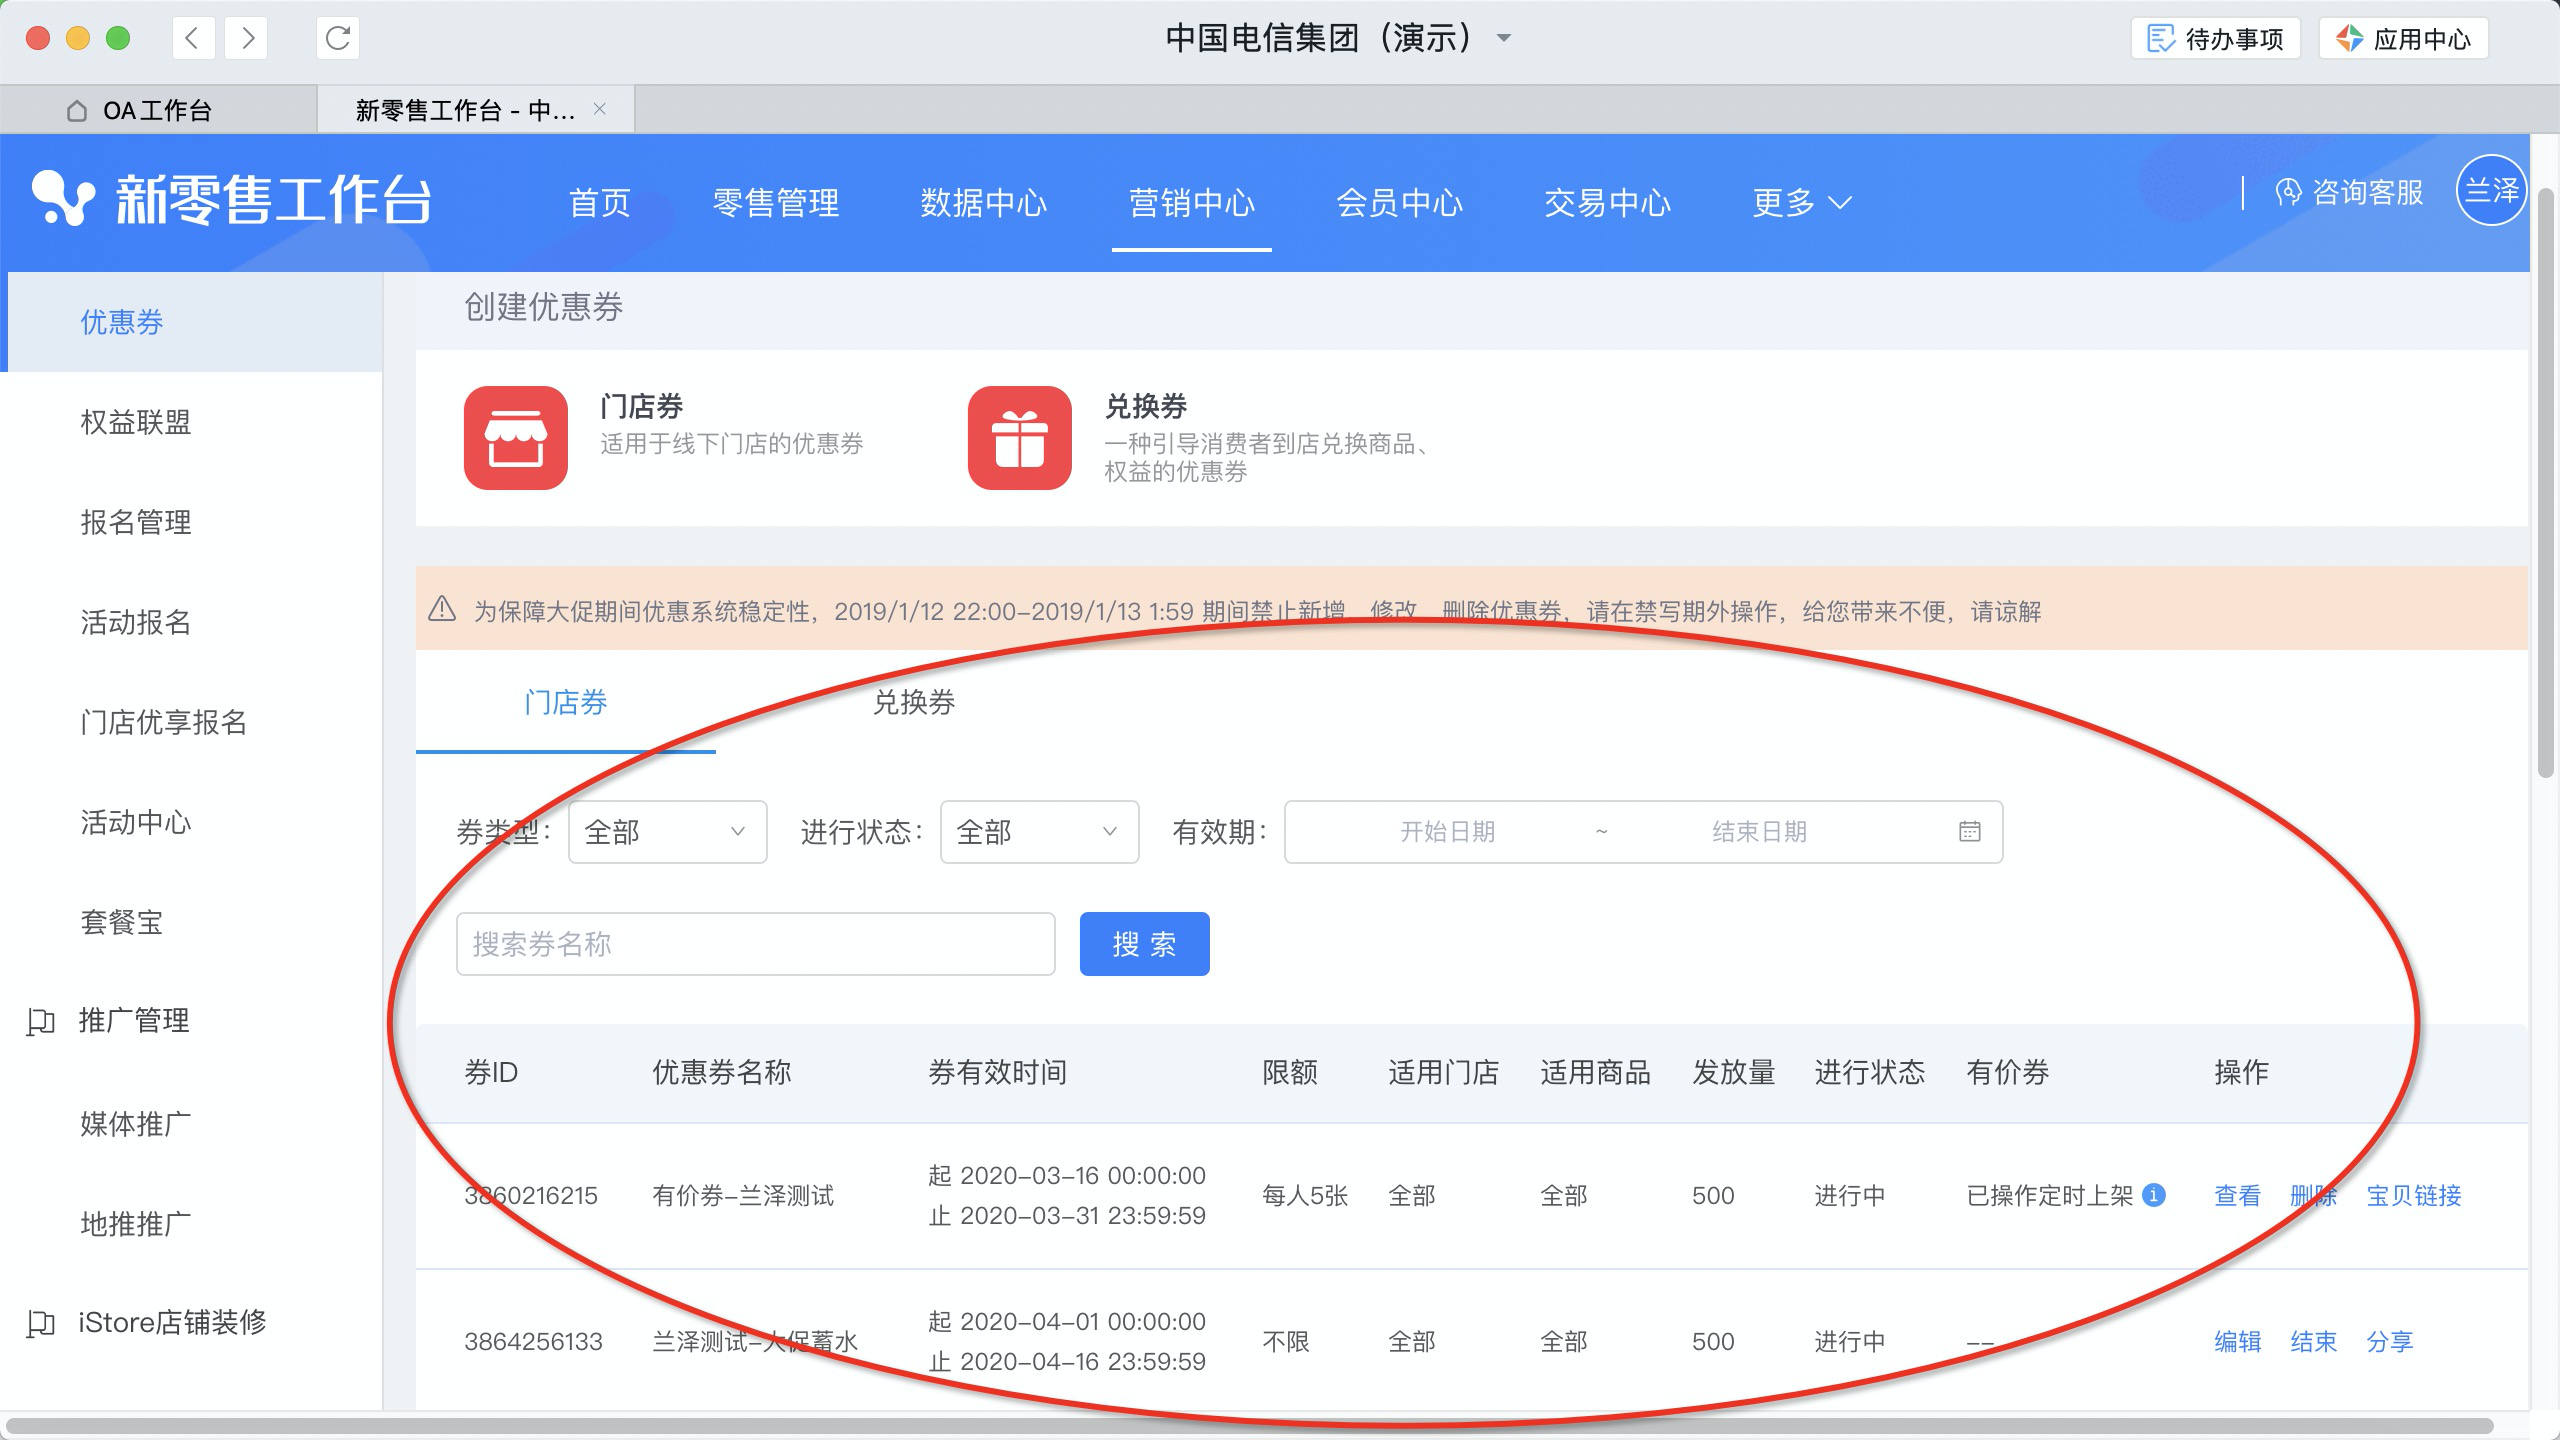Click the 推广管理 sidebar section icon
Viewport: 2560px width, 1440px height.
41,1021
